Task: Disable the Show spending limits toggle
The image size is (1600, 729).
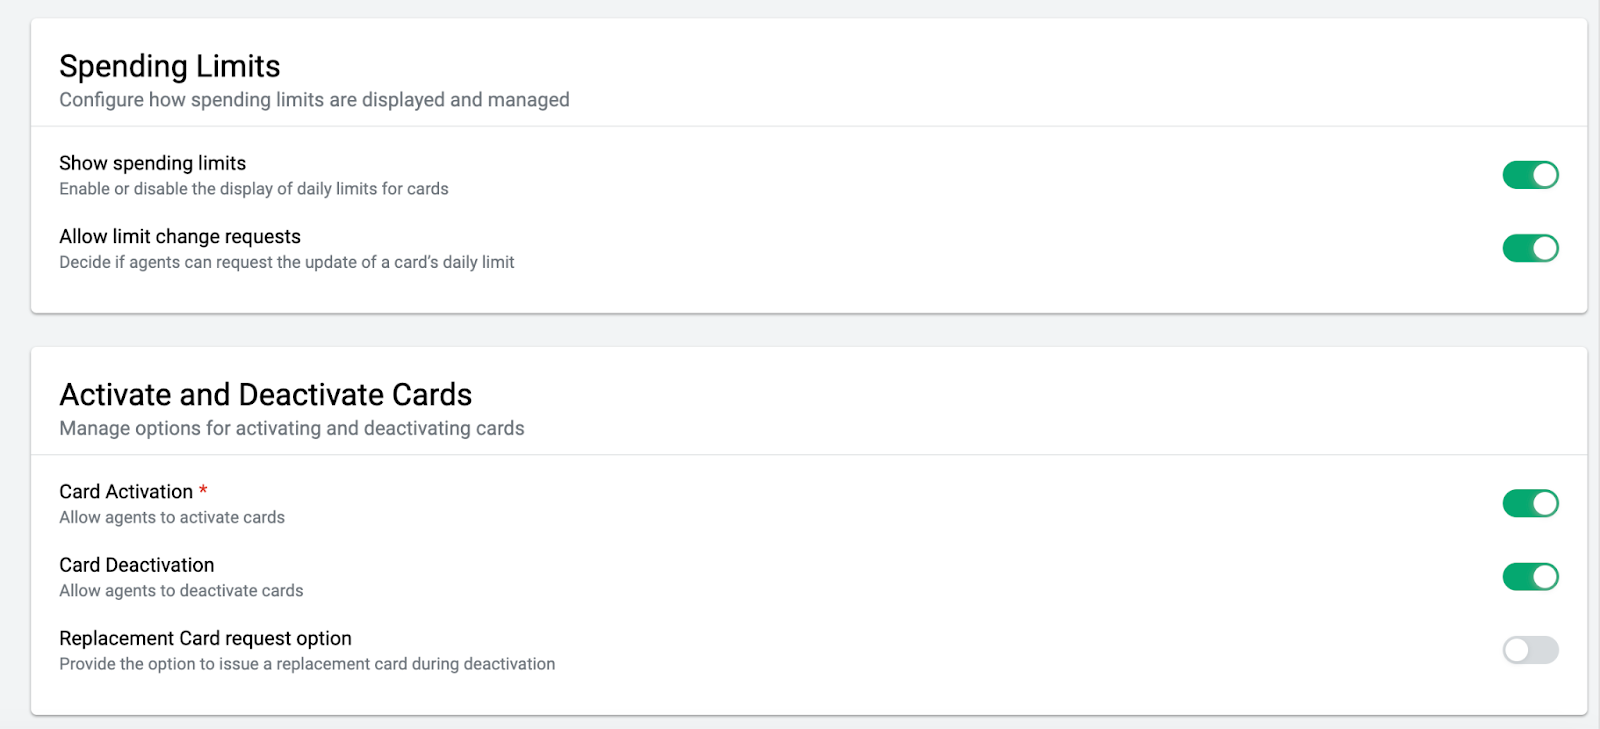Action: (1530, 175)
